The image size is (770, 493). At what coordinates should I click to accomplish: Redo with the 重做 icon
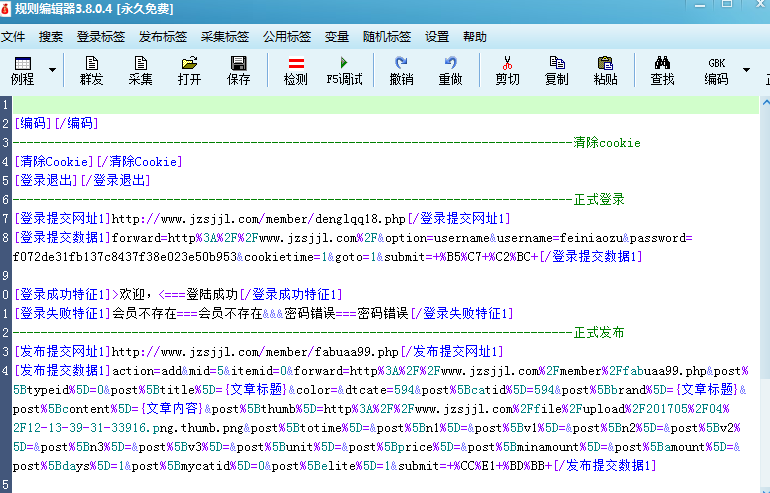[x=450, y=71]
